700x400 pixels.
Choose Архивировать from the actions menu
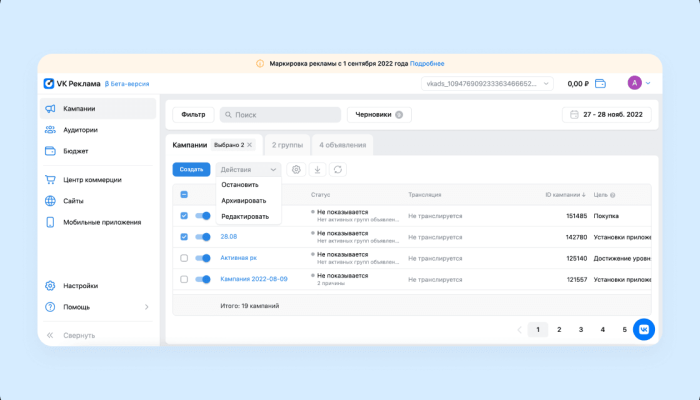coord(243,200)
